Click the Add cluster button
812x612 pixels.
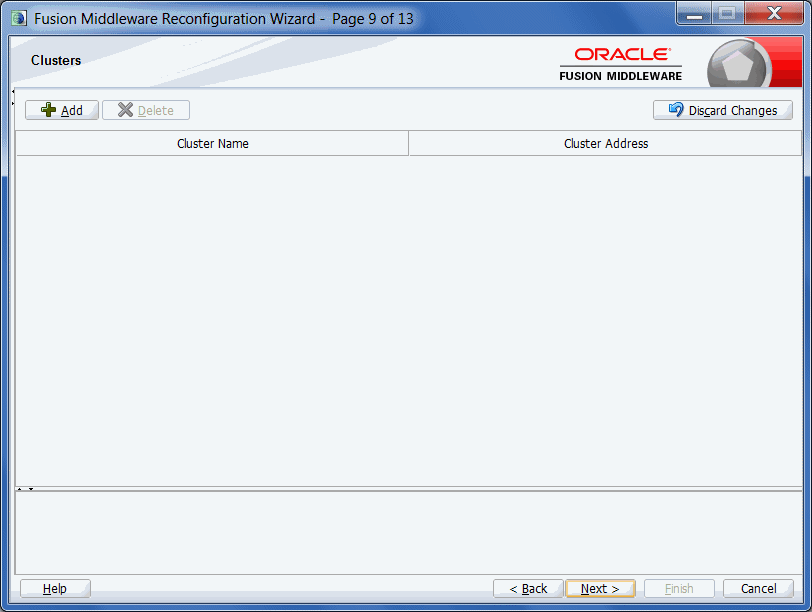[62, 110]
